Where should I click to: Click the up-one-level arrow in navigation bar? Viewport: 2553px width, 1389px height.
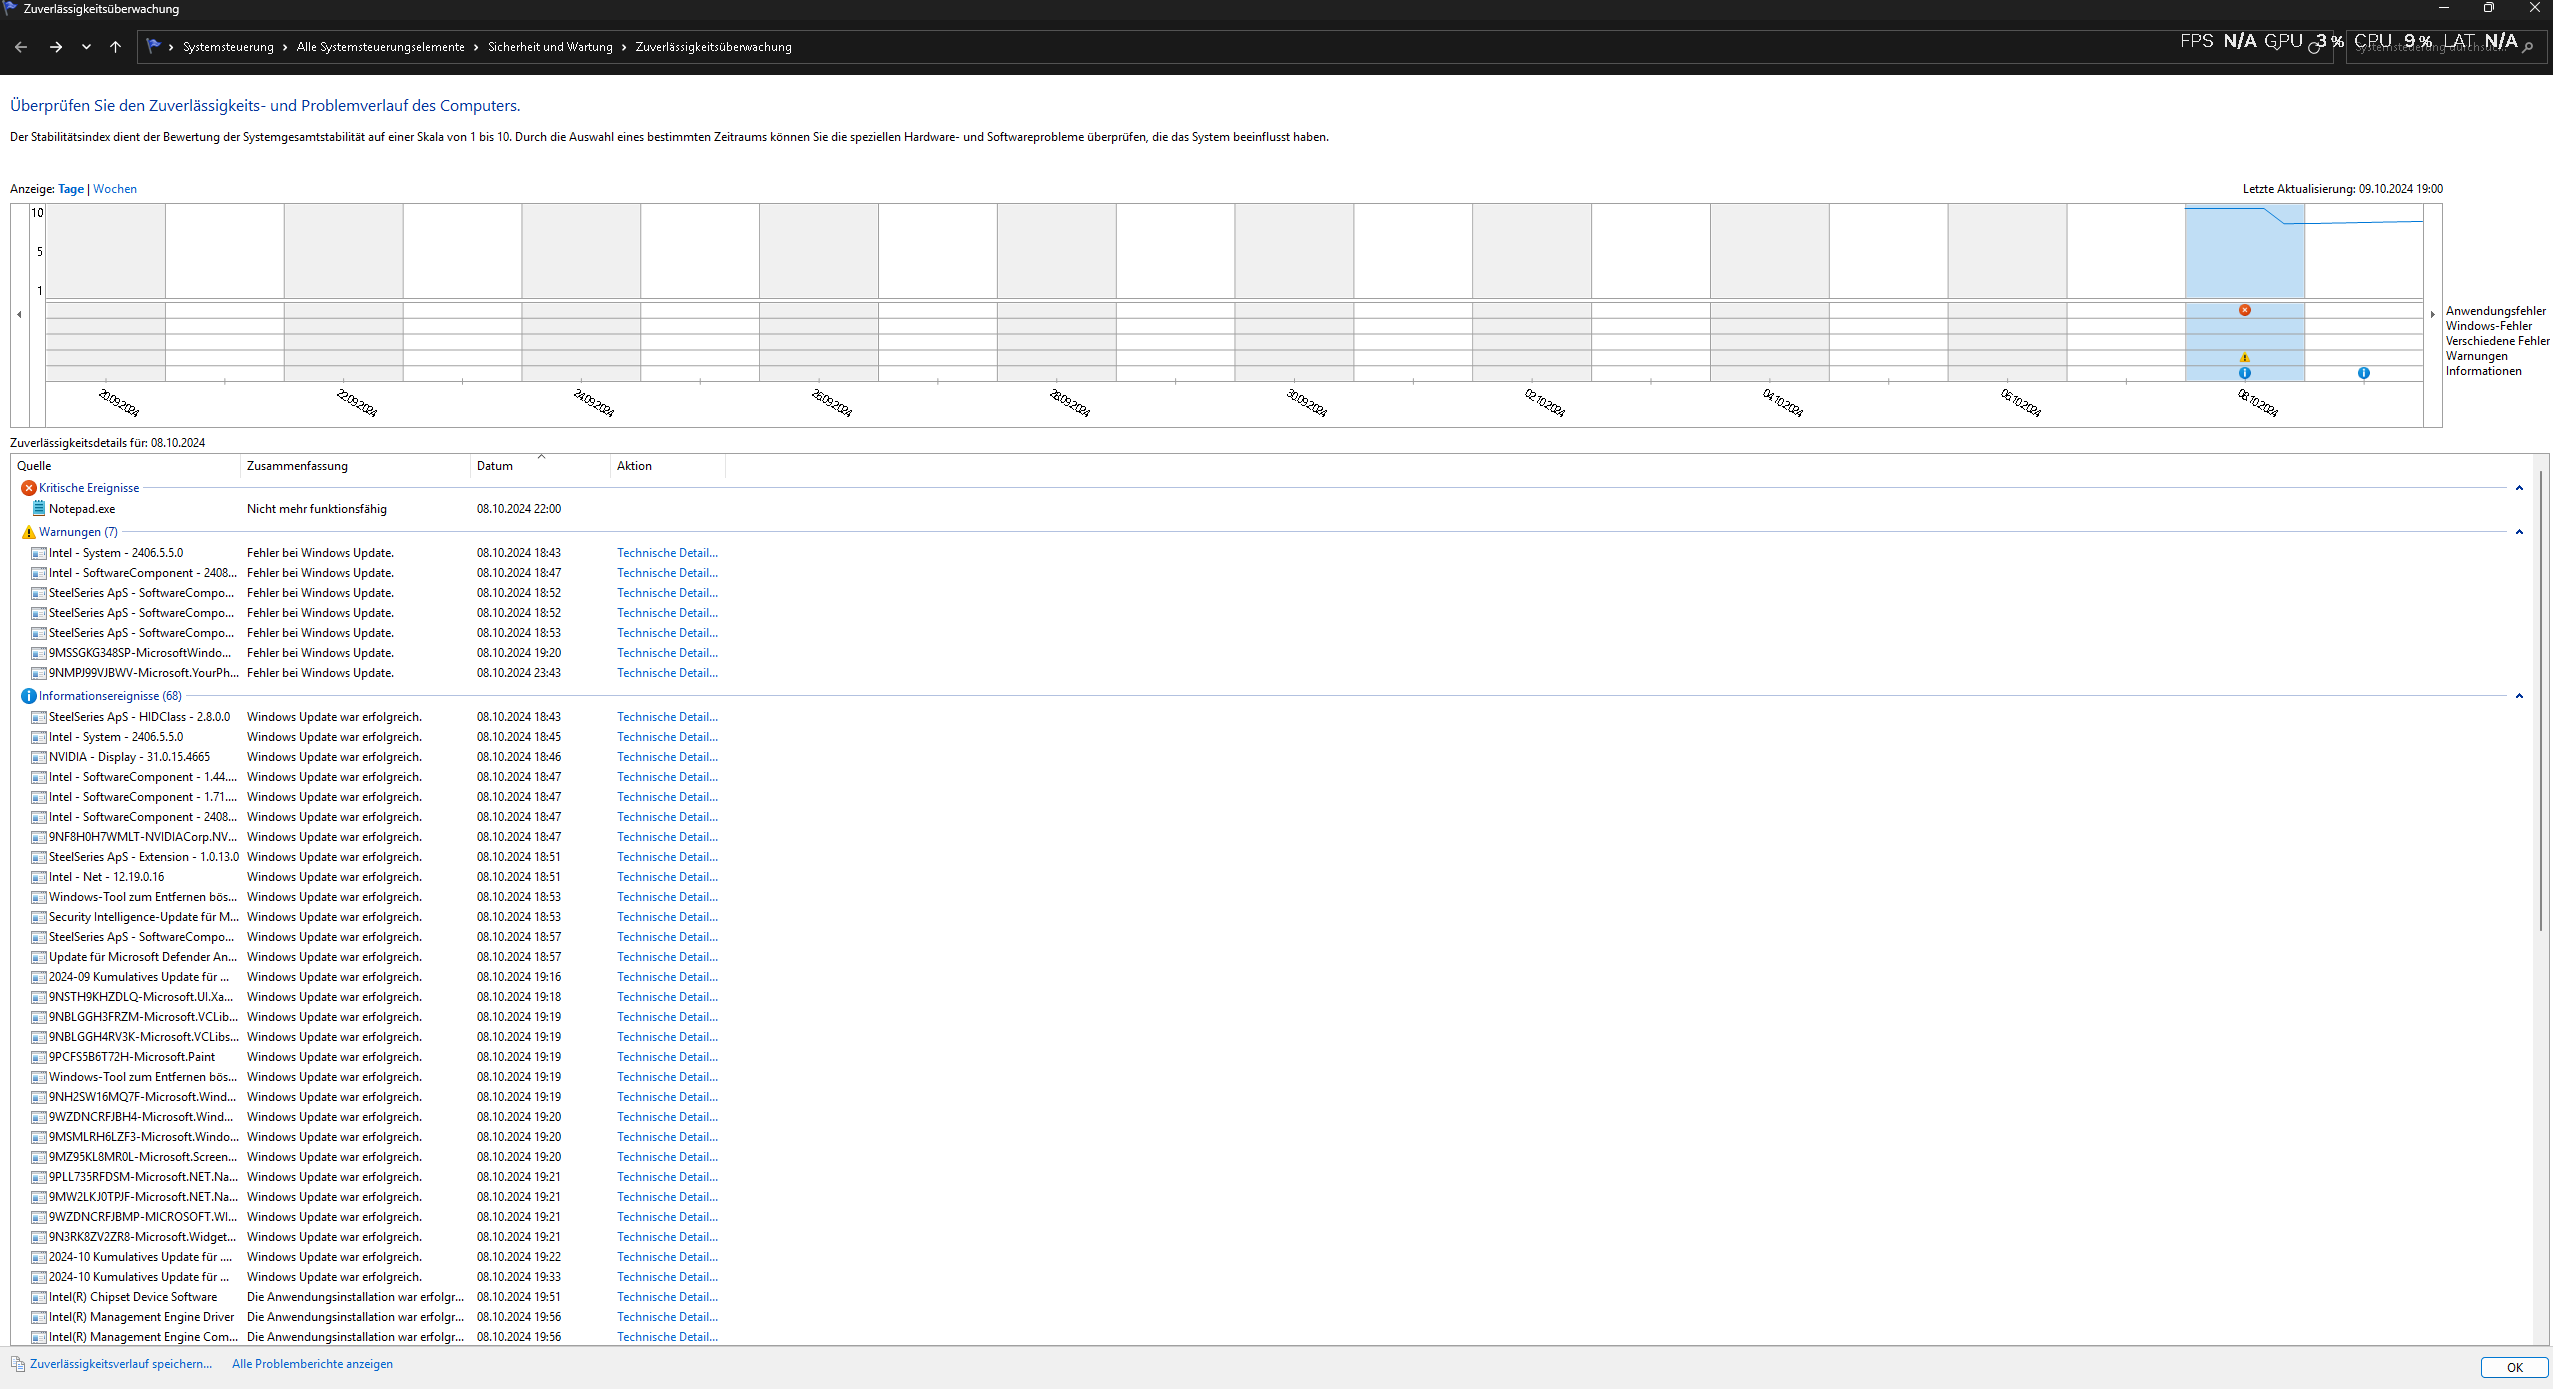[116, 46]
